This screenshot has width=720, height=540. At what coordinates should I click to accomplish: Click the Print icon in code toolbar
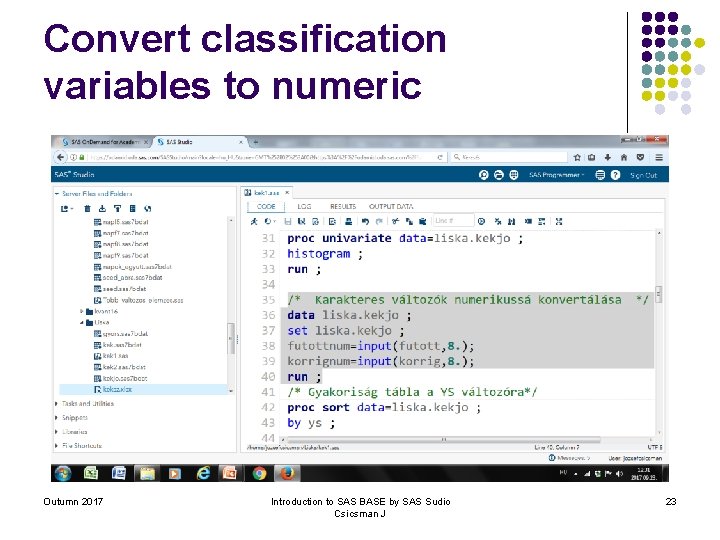tap(349, 221)
